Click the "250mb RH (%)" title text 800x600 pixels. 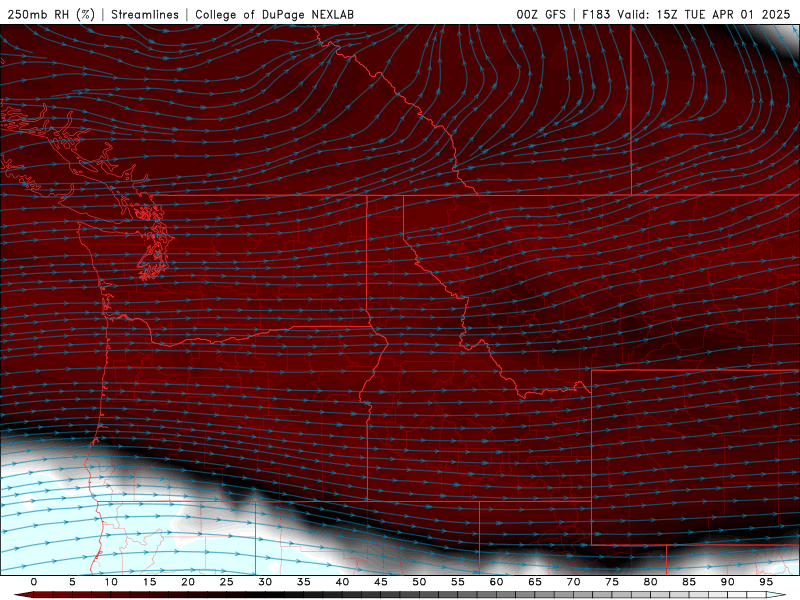click(x=51, y=14)
